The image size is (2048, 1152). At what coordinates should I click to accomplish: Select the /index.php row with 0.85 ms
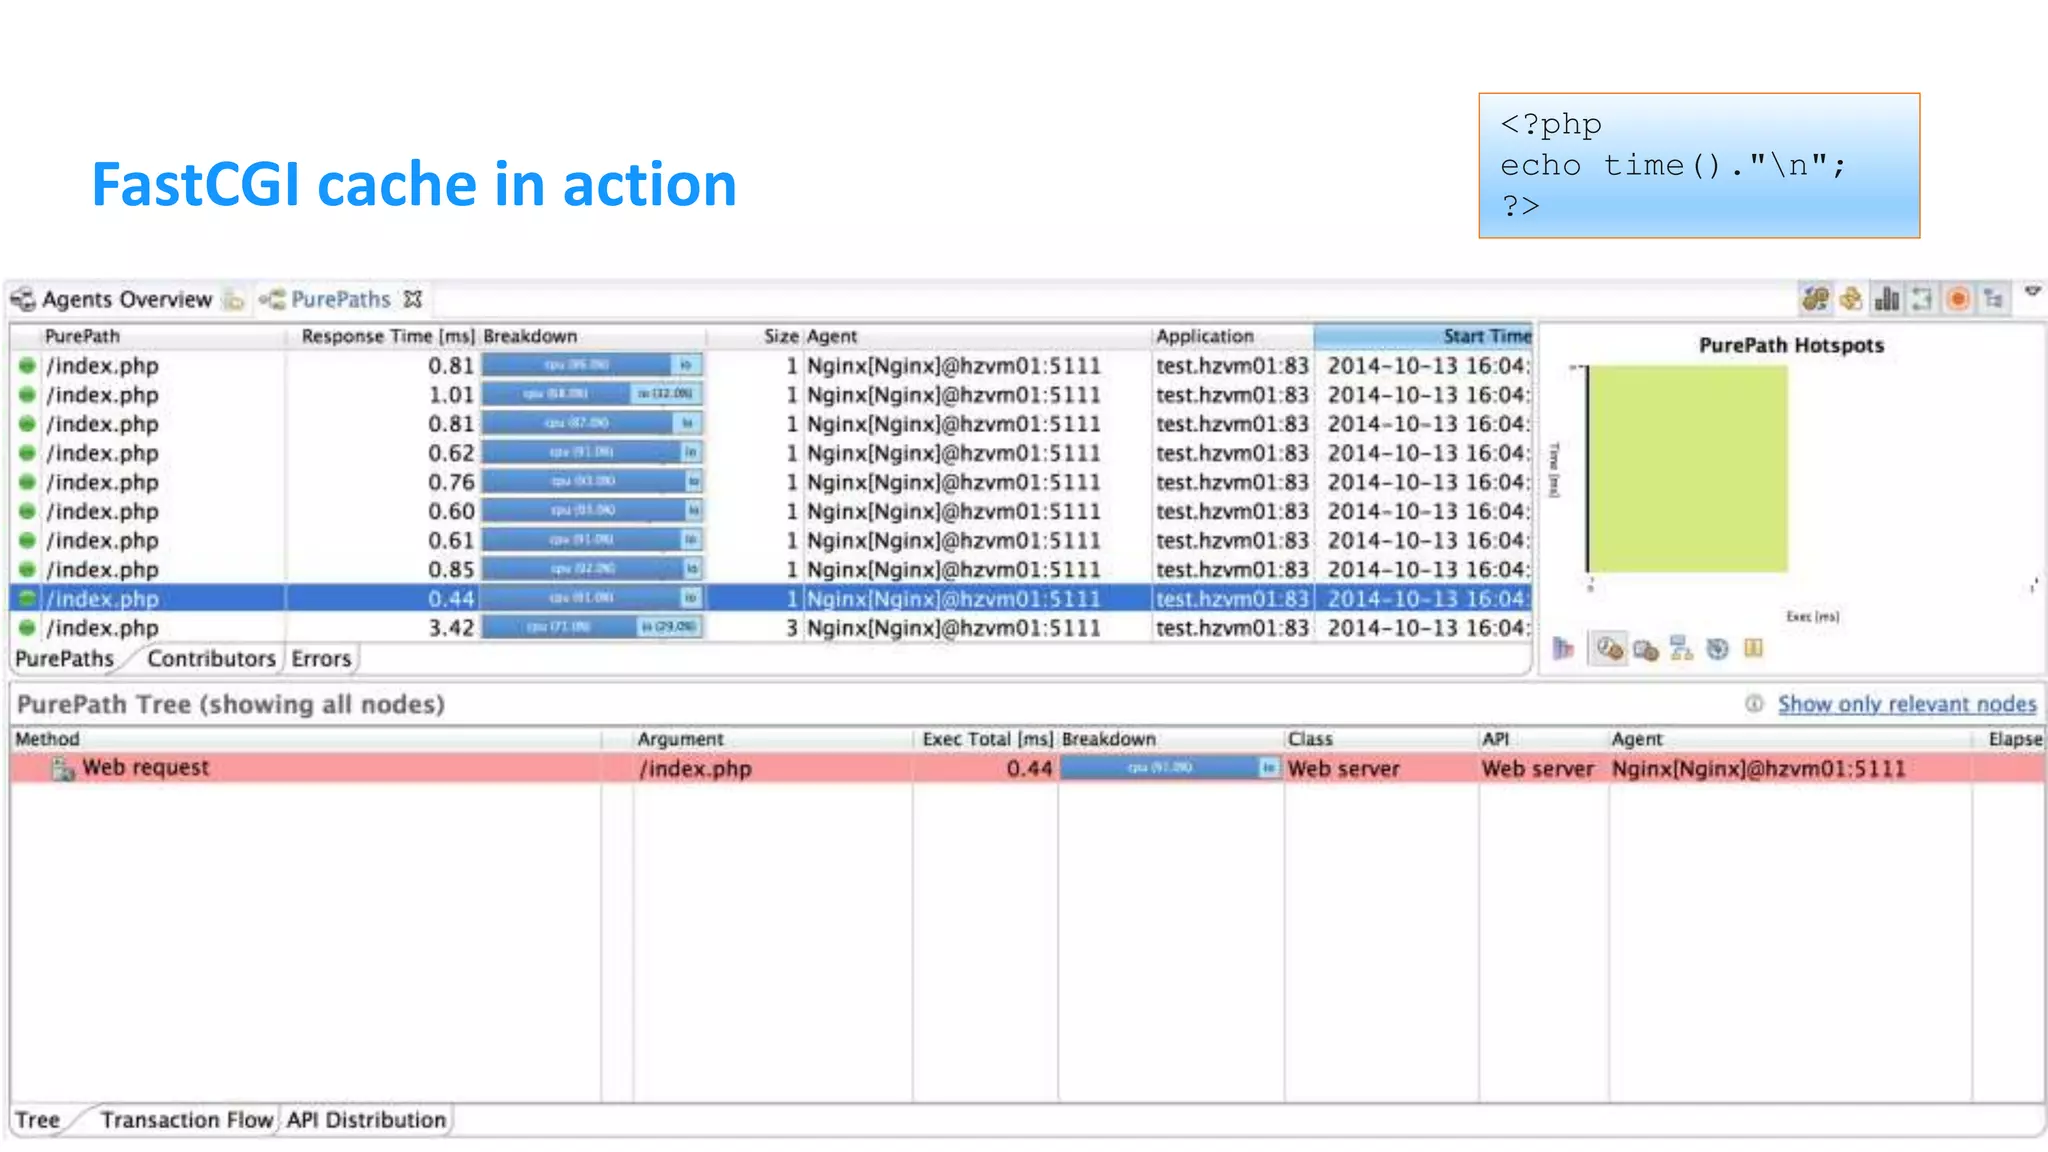point(770,569)
